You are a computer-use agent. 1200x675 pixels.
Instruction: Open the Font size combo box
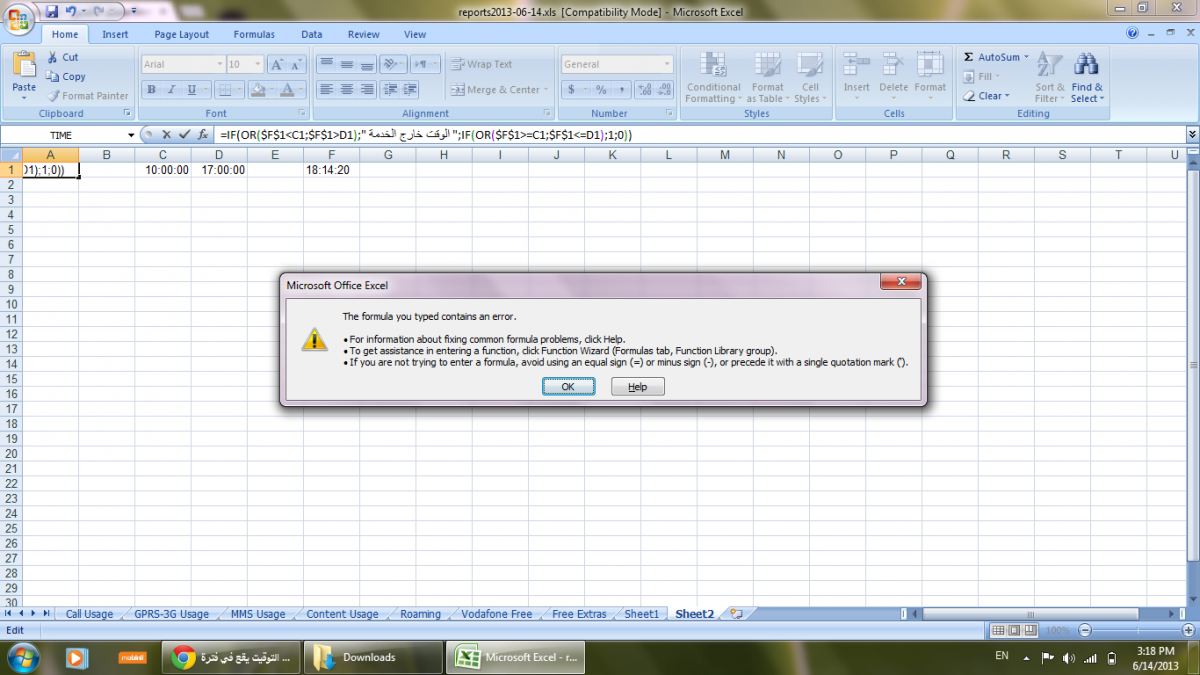coord(245,64)
